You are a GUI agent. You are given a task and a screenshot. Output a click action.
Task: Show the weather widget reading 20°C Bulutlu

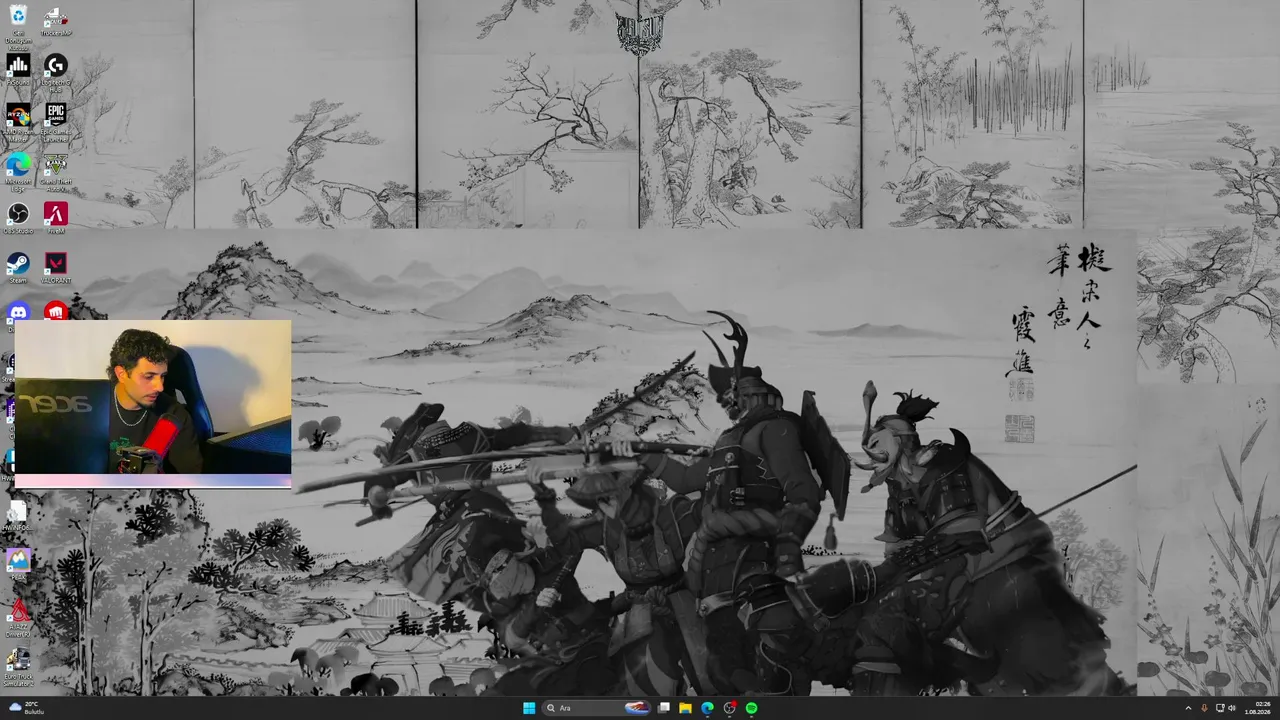coord(27,708)
